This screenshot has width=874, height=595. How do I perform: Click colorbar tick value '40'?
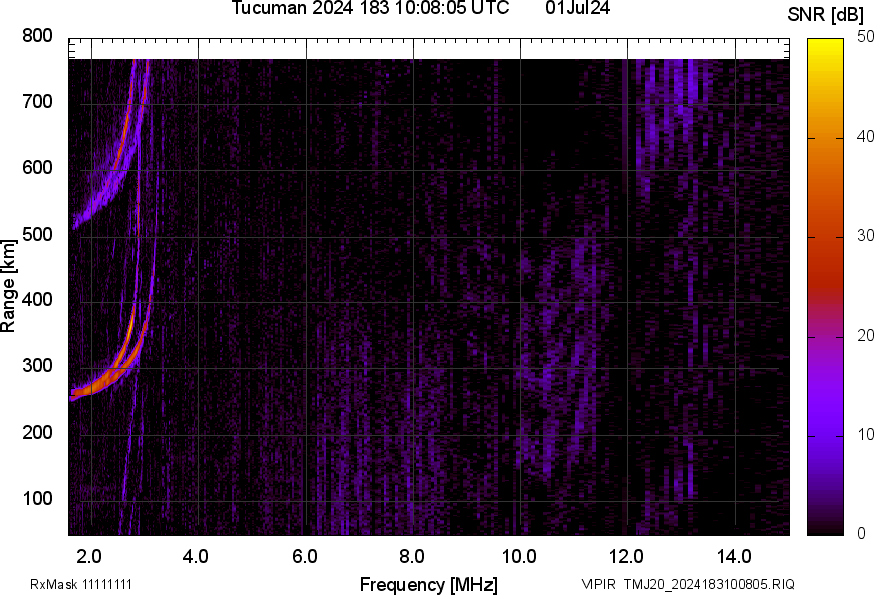point(865,136)
